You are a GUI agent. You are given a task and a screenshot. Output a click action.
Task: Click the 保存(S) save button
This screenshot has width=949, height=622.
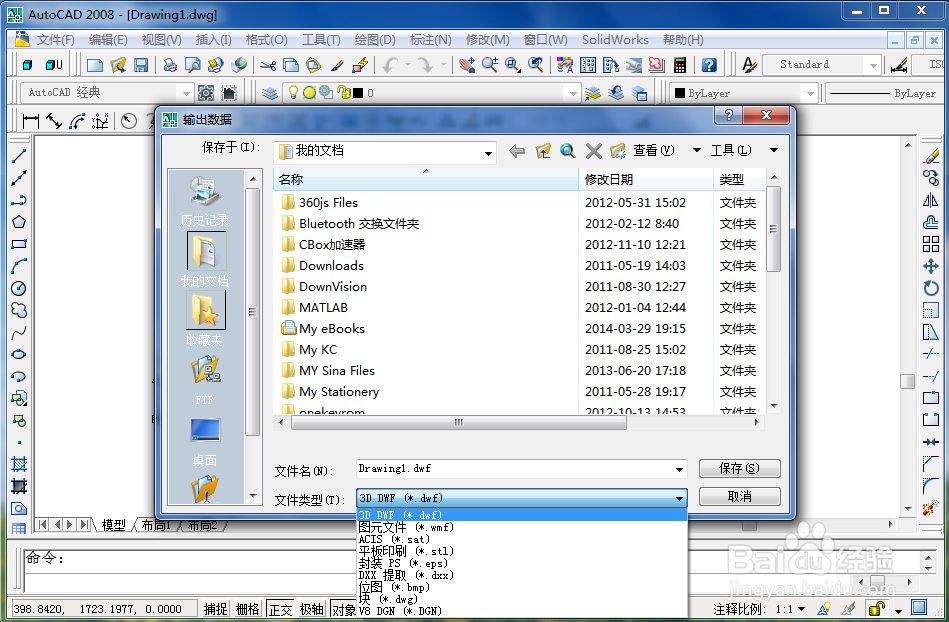click(740, 468)
